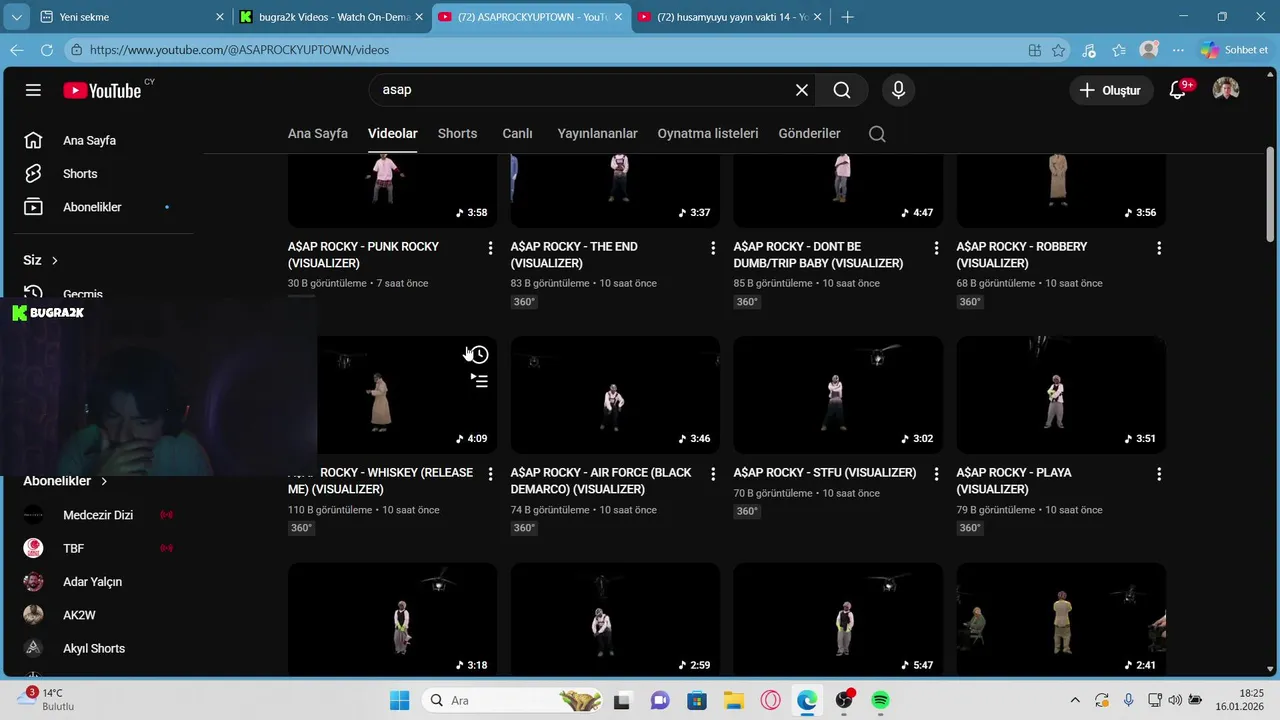Viewport: 1280px width, 720px height.
Task: Open Oynatma listeleri tab
Action: point(708,134)
